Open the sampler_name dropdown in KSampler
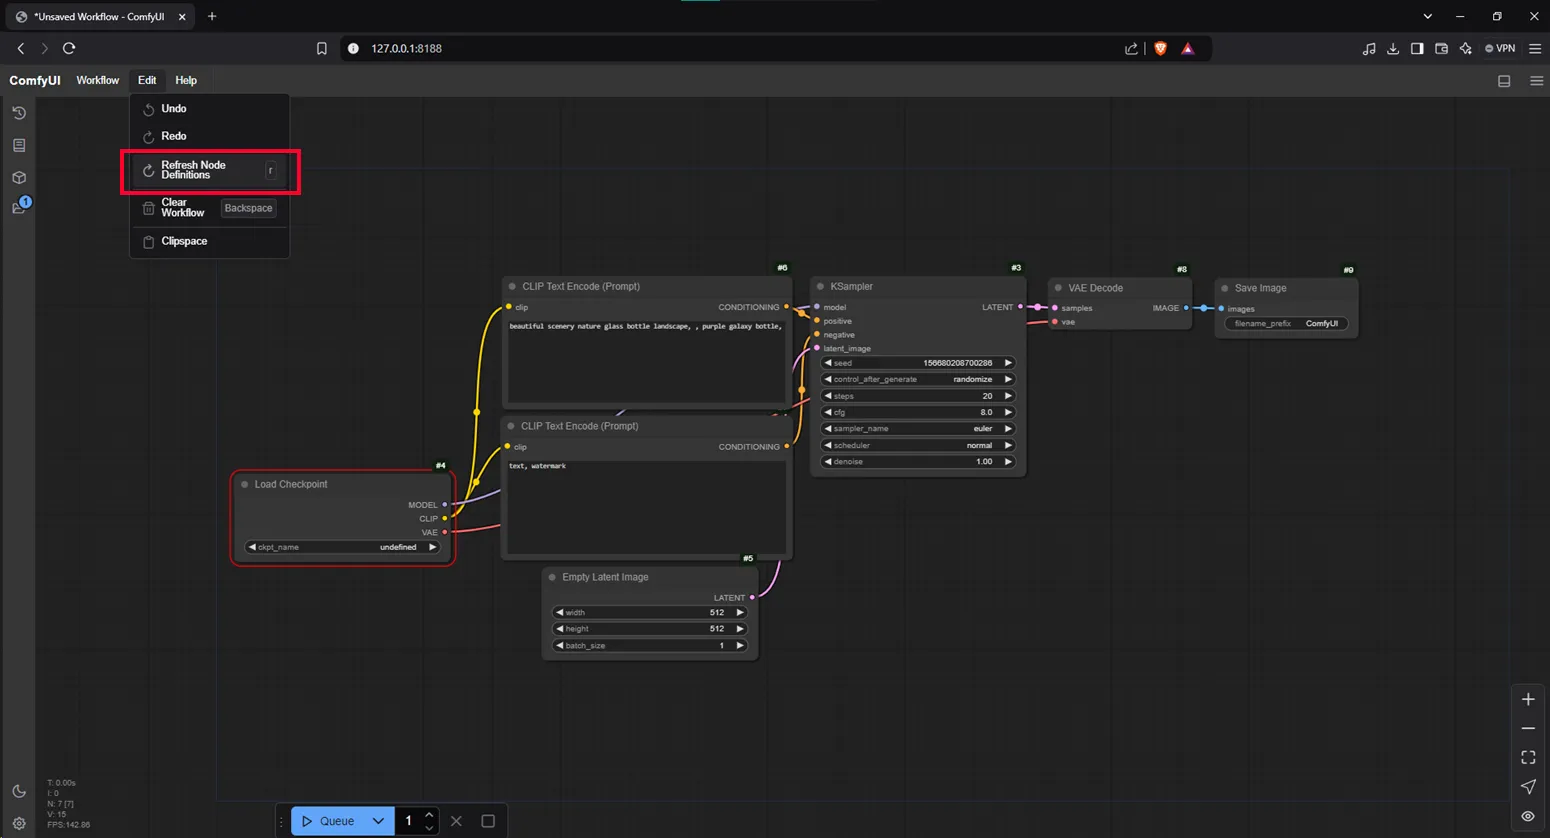The width and height of the screenshot is (1550, 838). point(917,428)
